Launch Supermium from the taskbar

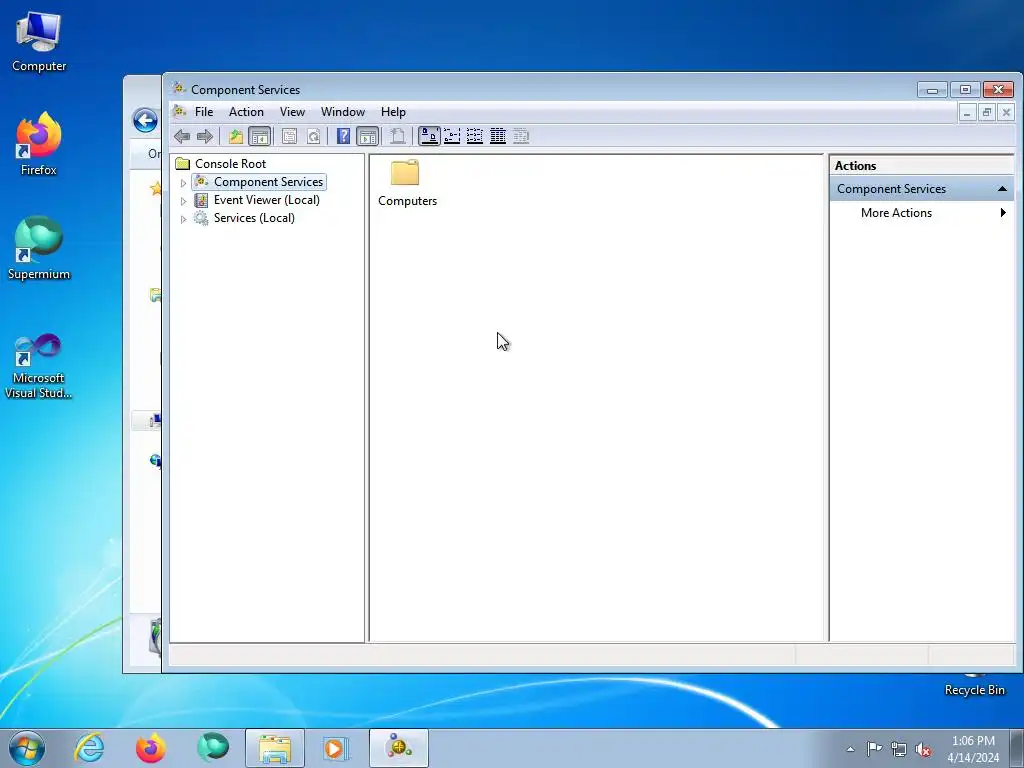[213, 748]
